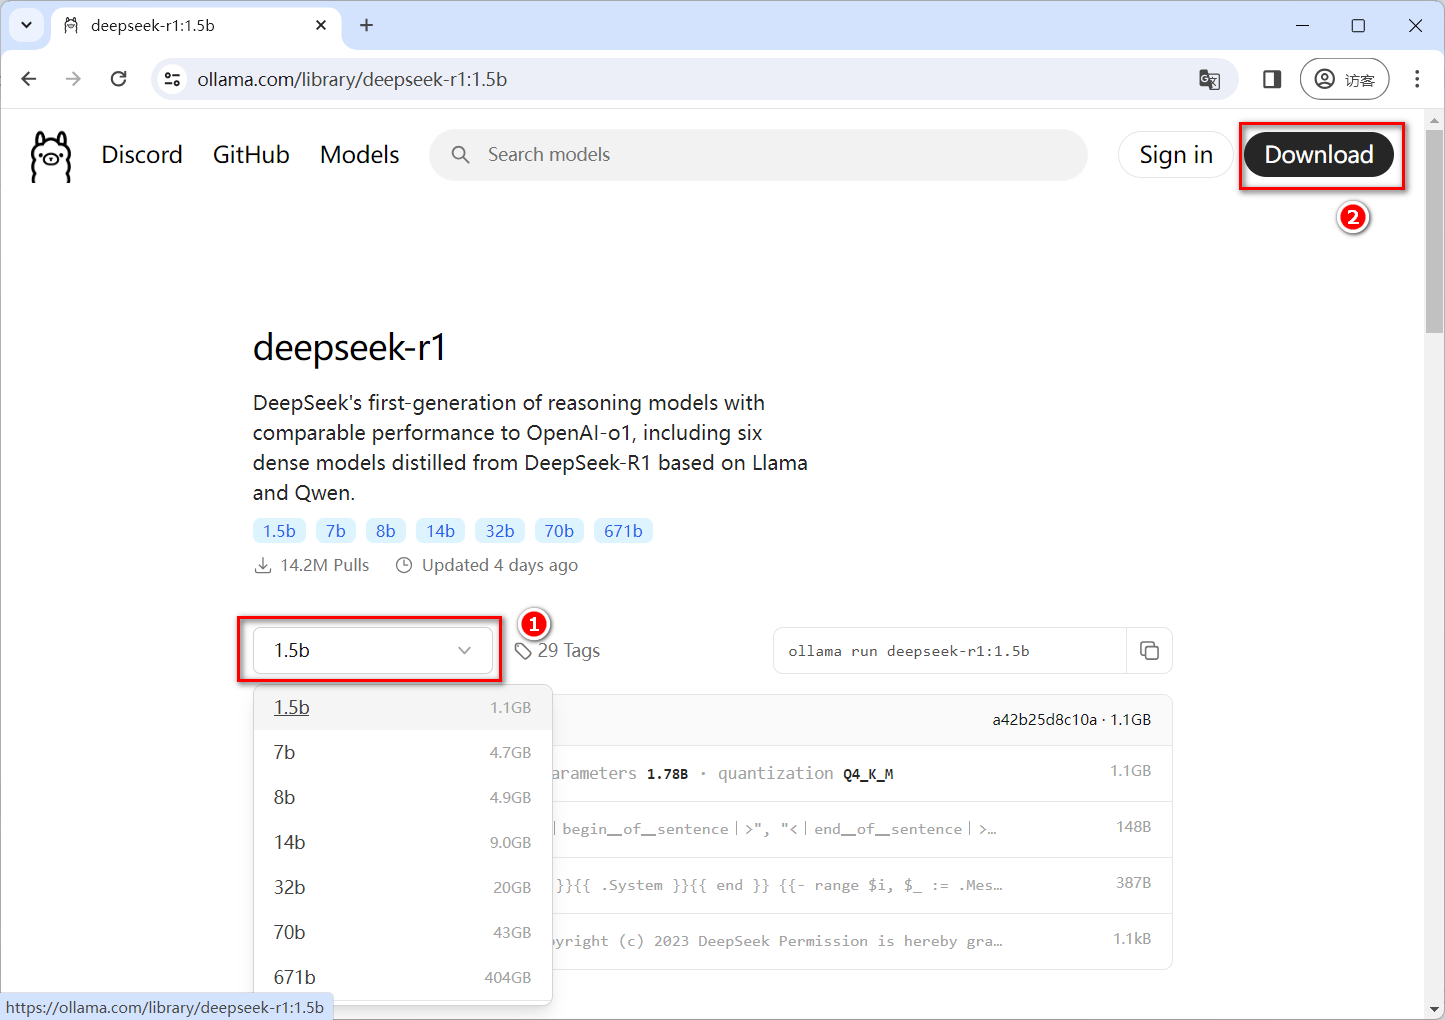This screenshot has width=1445, height=1020.
Task: Focus the Search models field
Action: [758, 155]
